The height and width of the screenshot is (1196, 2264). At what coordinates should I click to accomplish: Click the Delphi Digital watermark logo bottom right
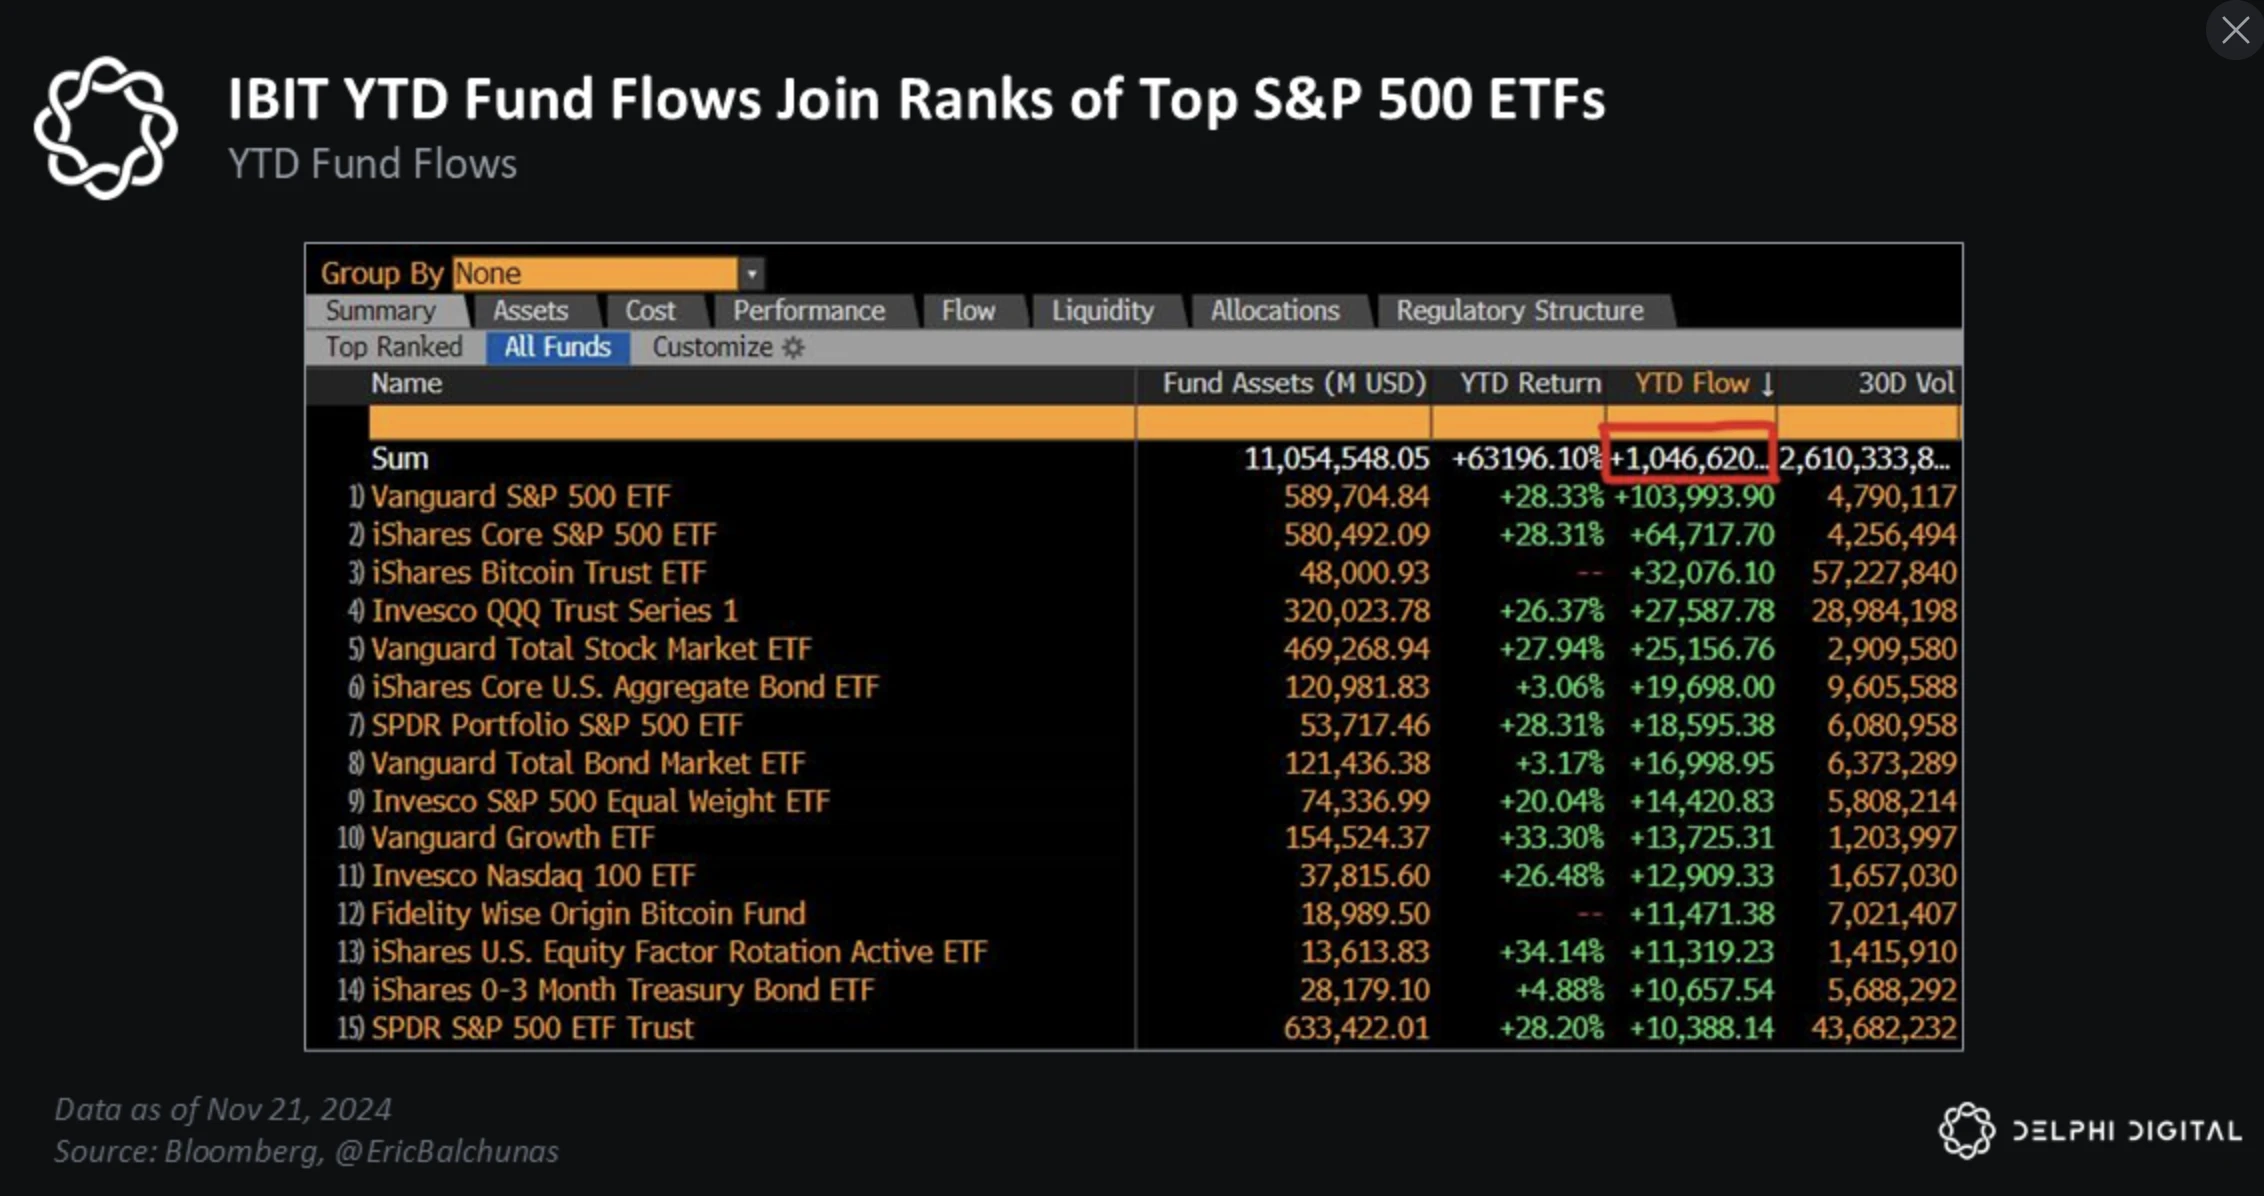(x=1966, y=1130)
